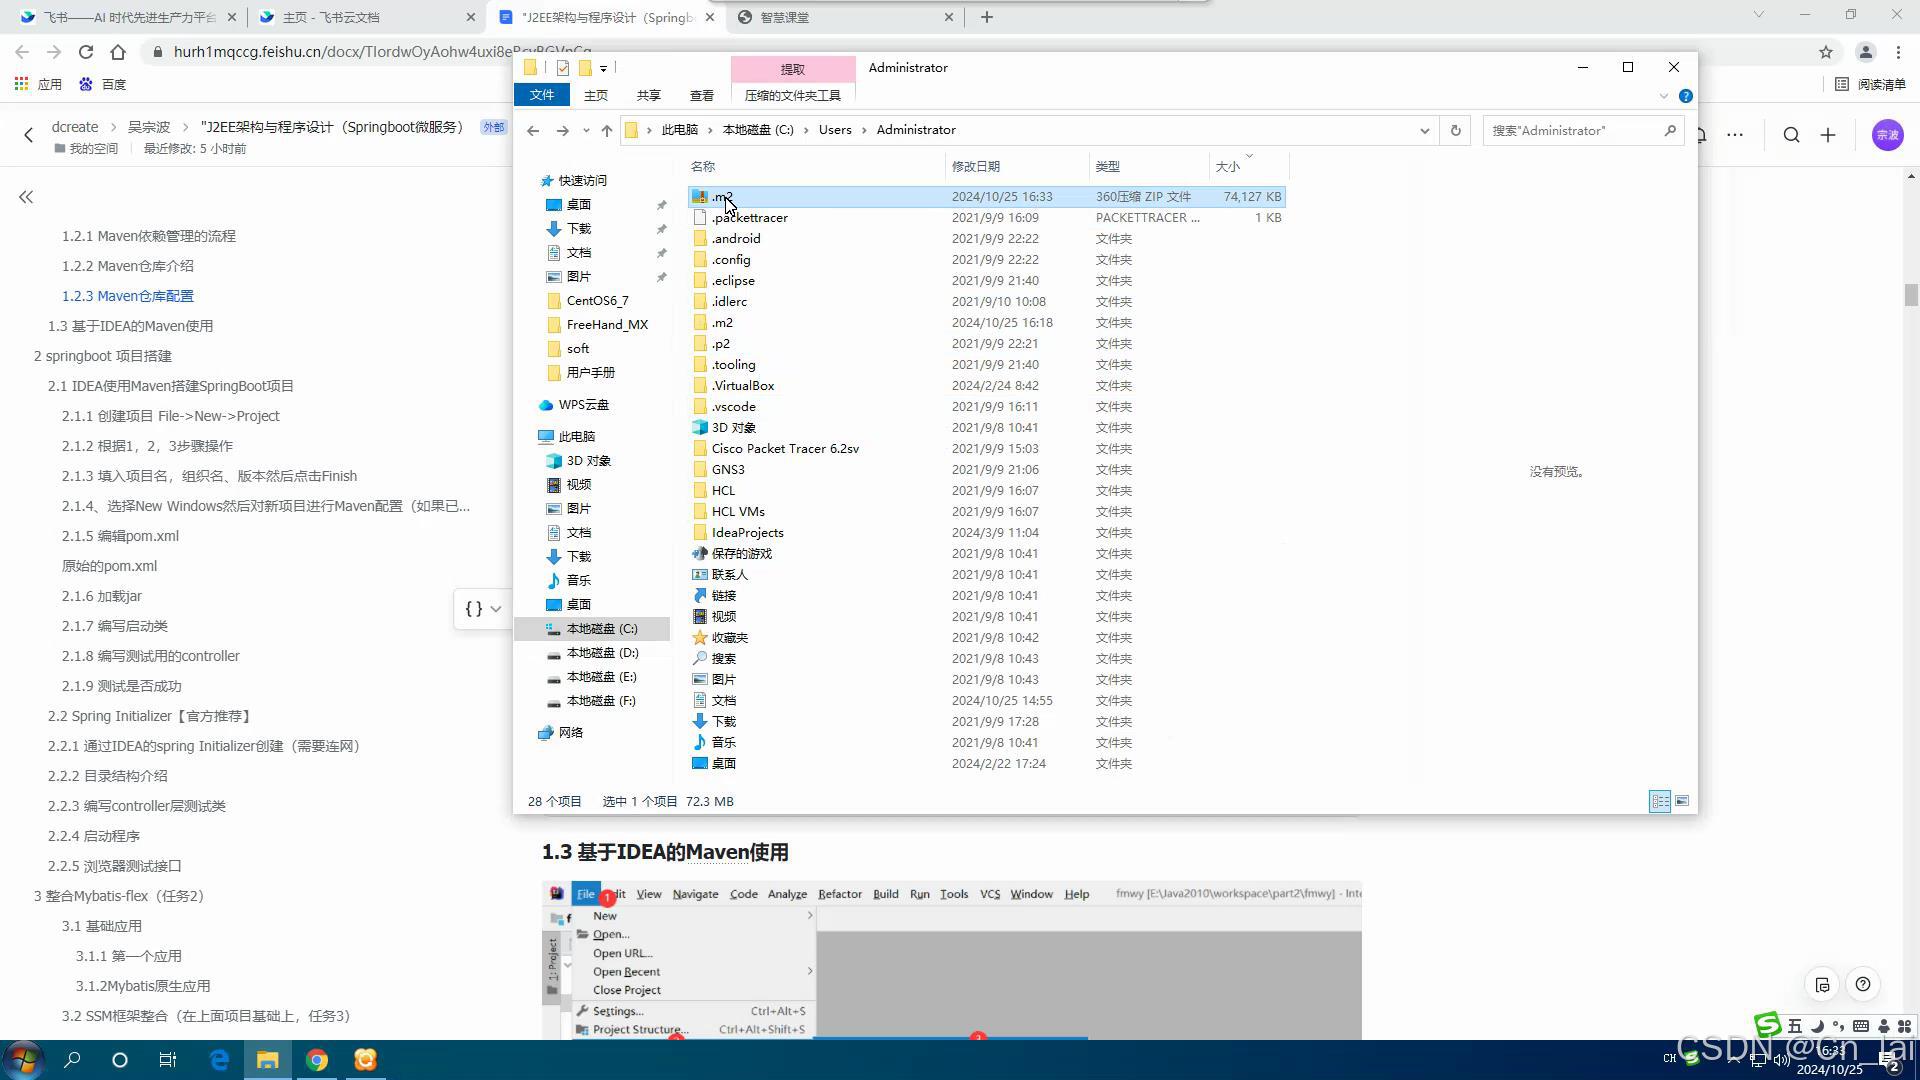Screen dimensions: 1920x1080
Task: Create new item with plus icon in Feishu
Action: click(x=1828, y=135)
